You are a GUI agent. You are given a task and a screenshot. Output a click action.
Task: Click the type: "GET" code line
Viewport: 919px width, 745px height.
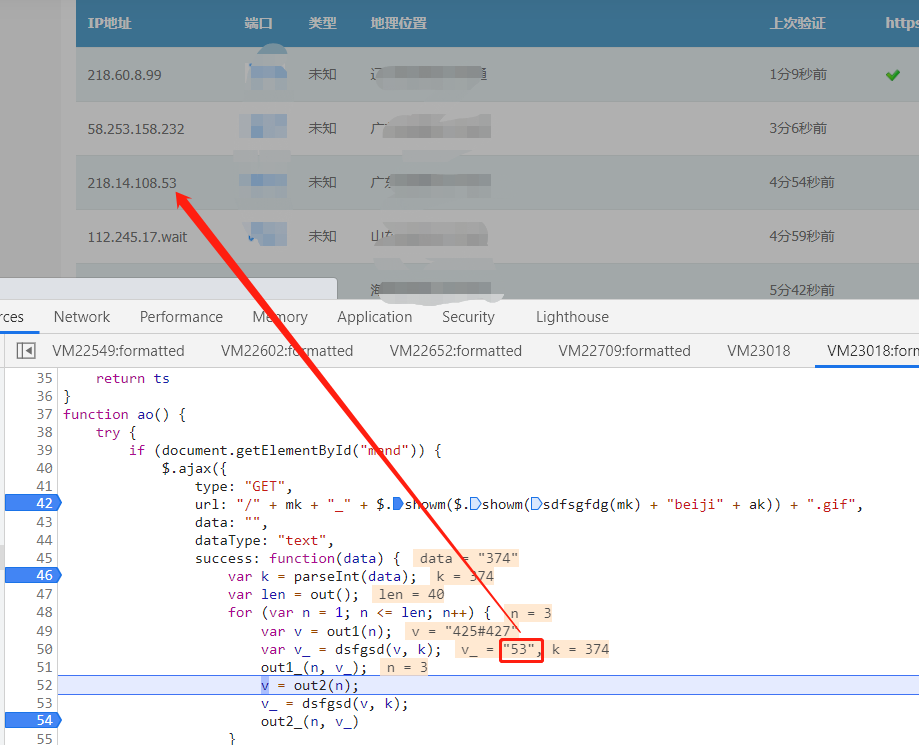click(243, 487)
